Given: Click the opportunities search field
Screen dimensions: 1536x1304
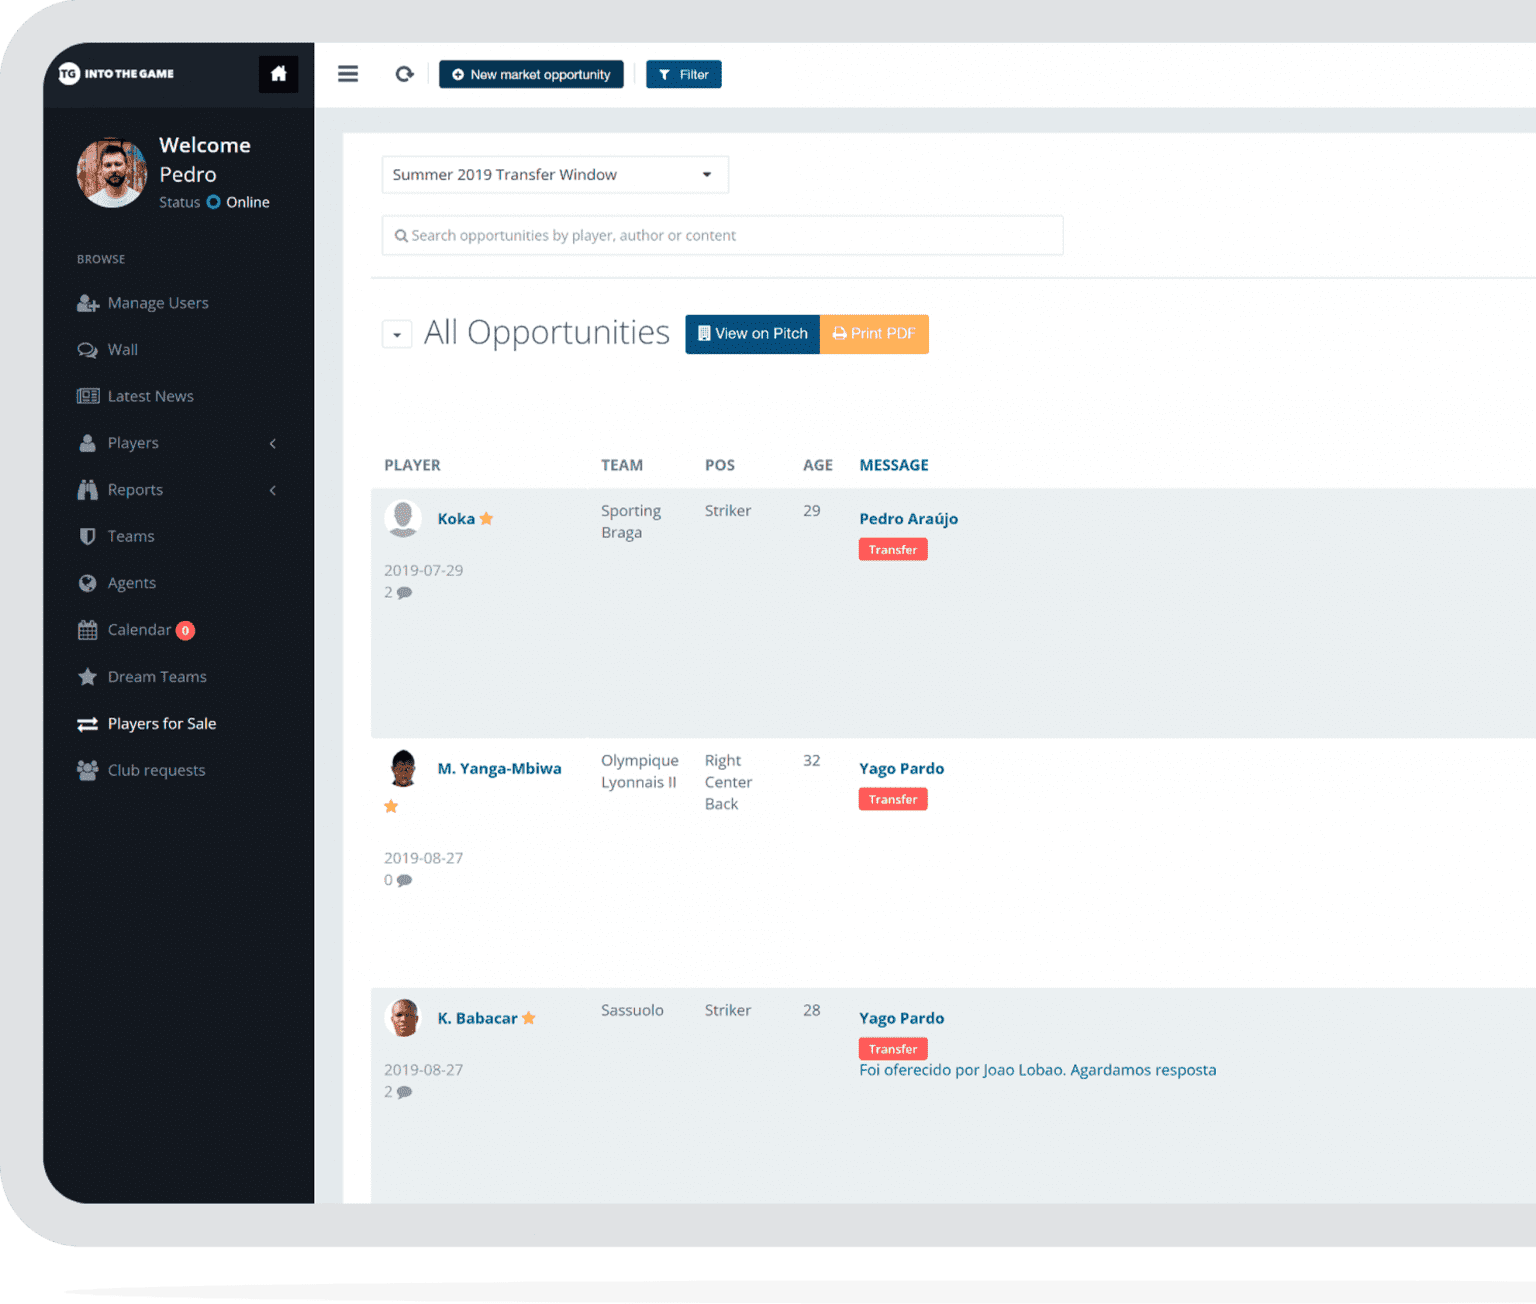Looking at the screenshot, I should tap(722, 235).
